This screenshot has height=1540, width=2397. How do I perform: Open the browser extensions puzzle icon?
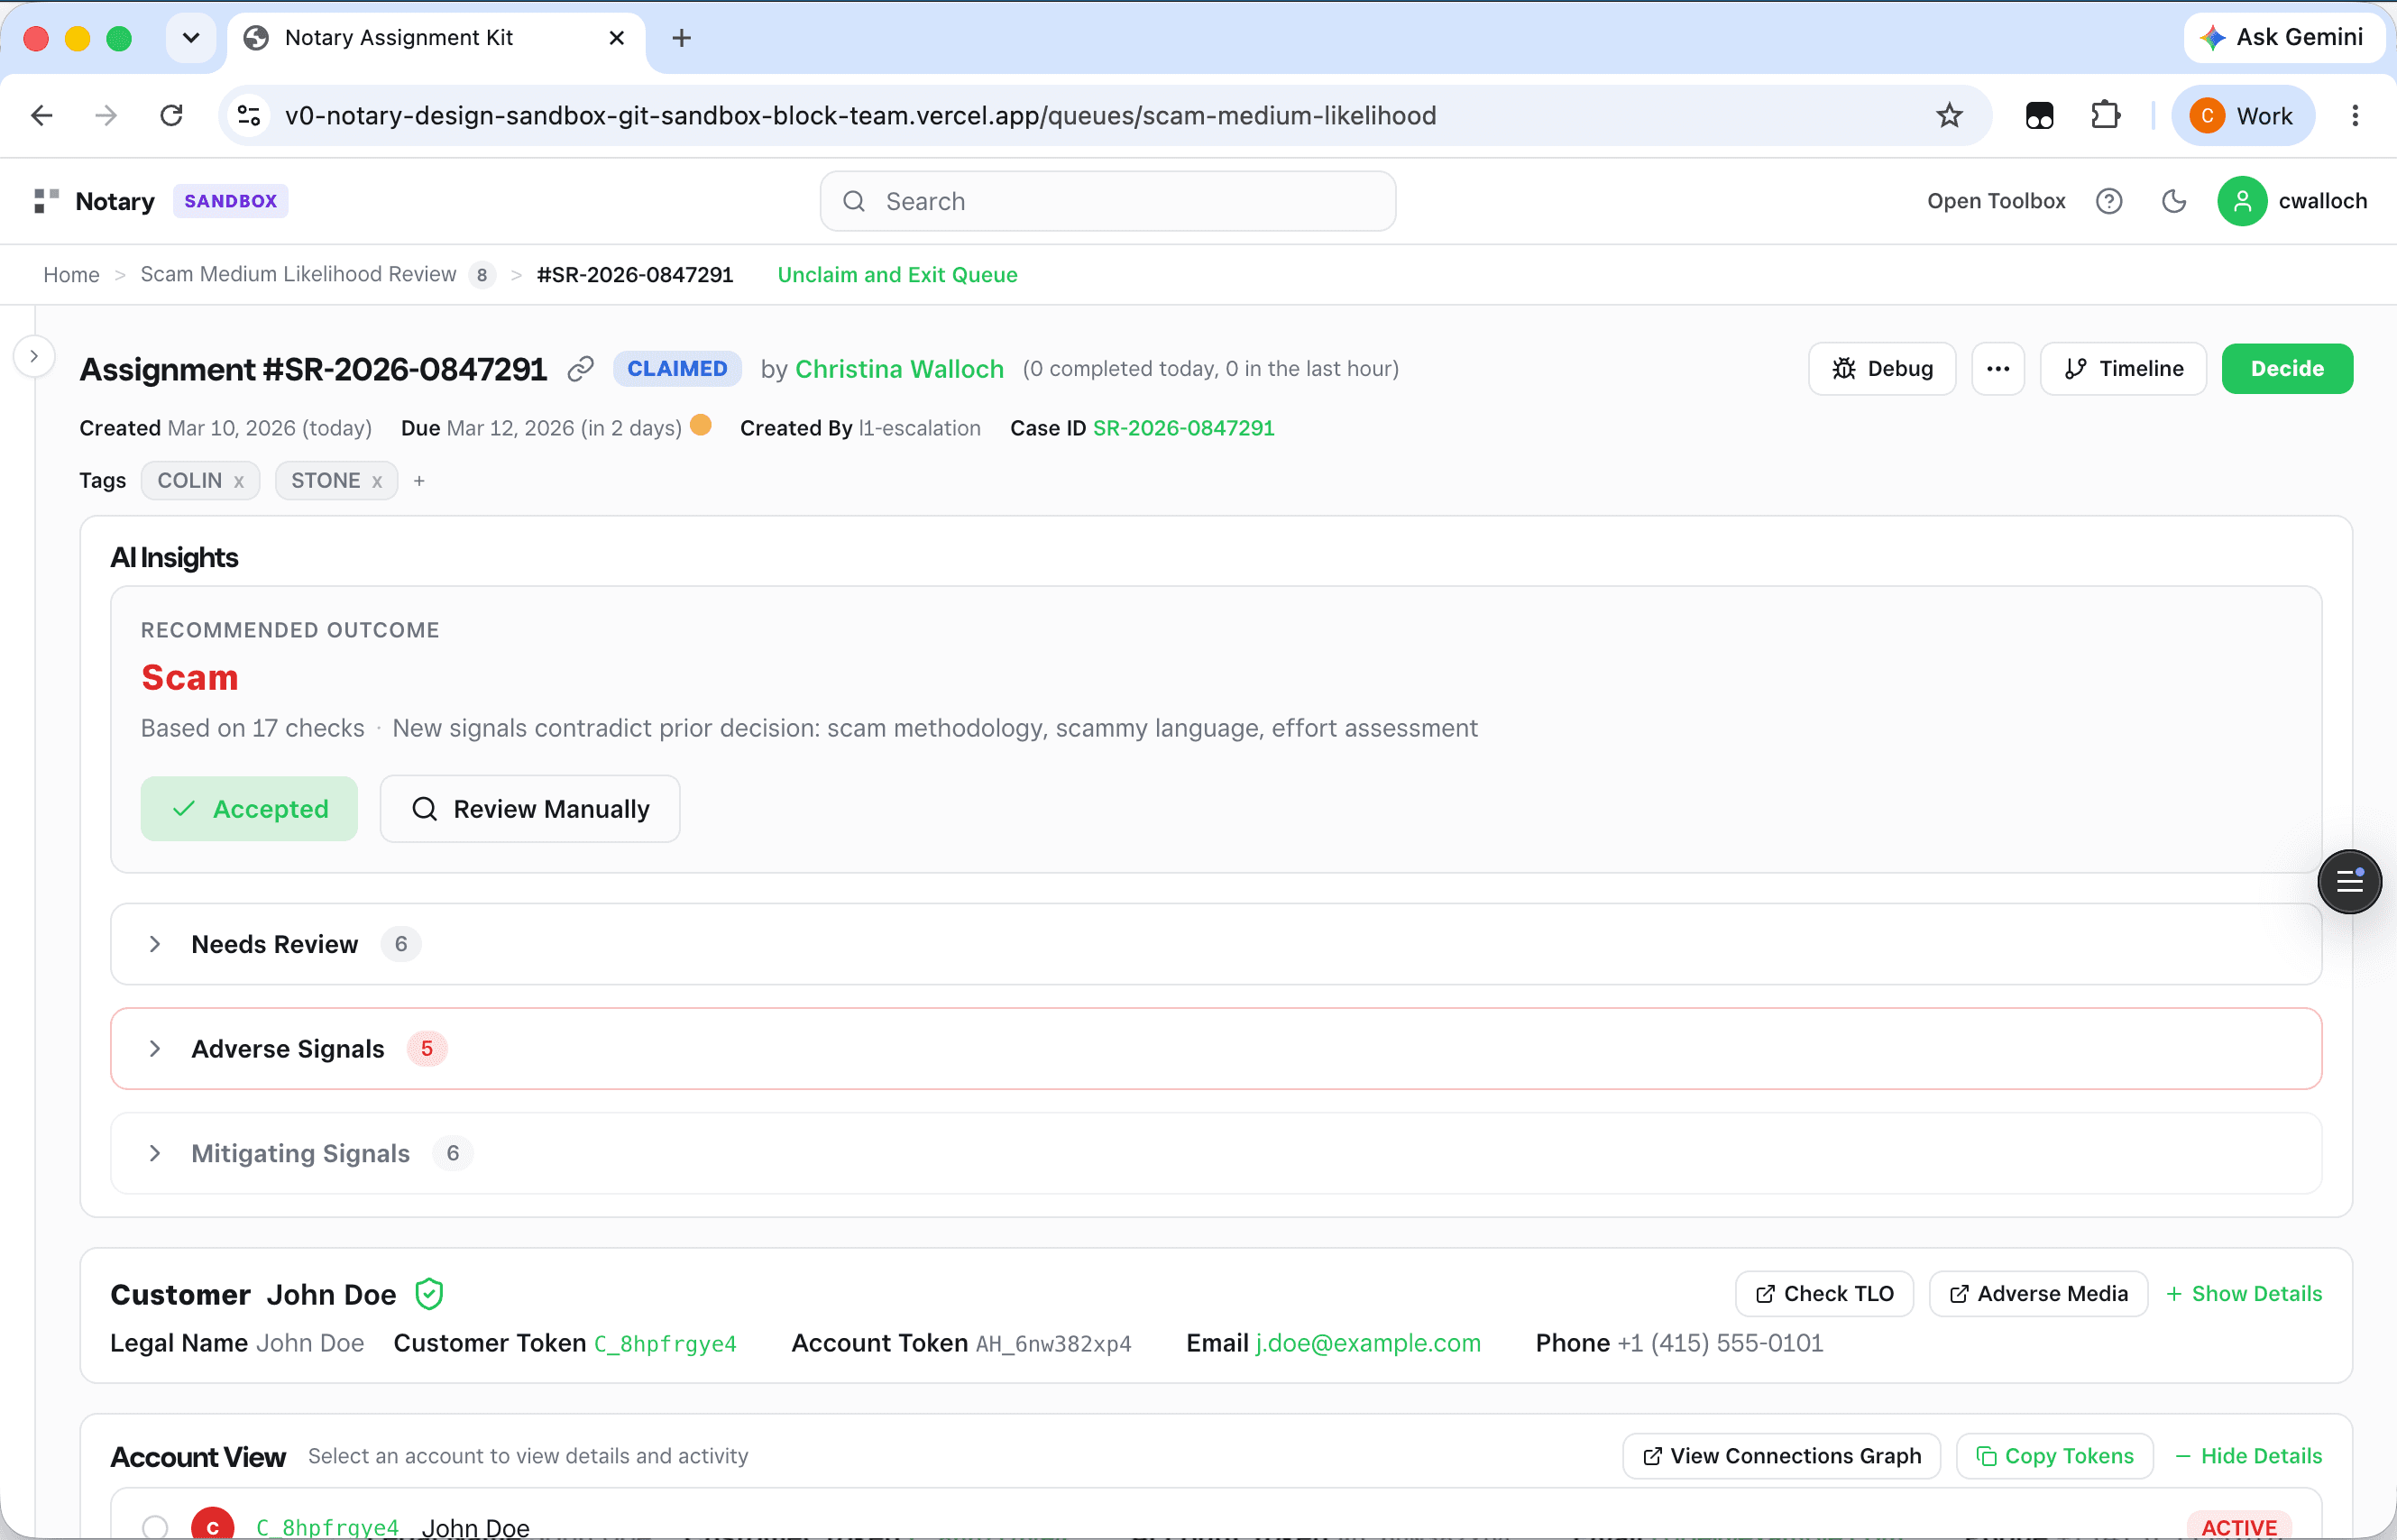pyautogui.click(x=2105, y=115)
